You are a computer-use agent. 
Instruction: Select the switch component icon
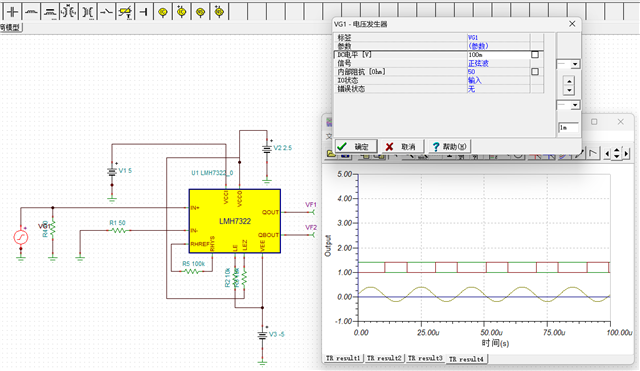[106, 12]
